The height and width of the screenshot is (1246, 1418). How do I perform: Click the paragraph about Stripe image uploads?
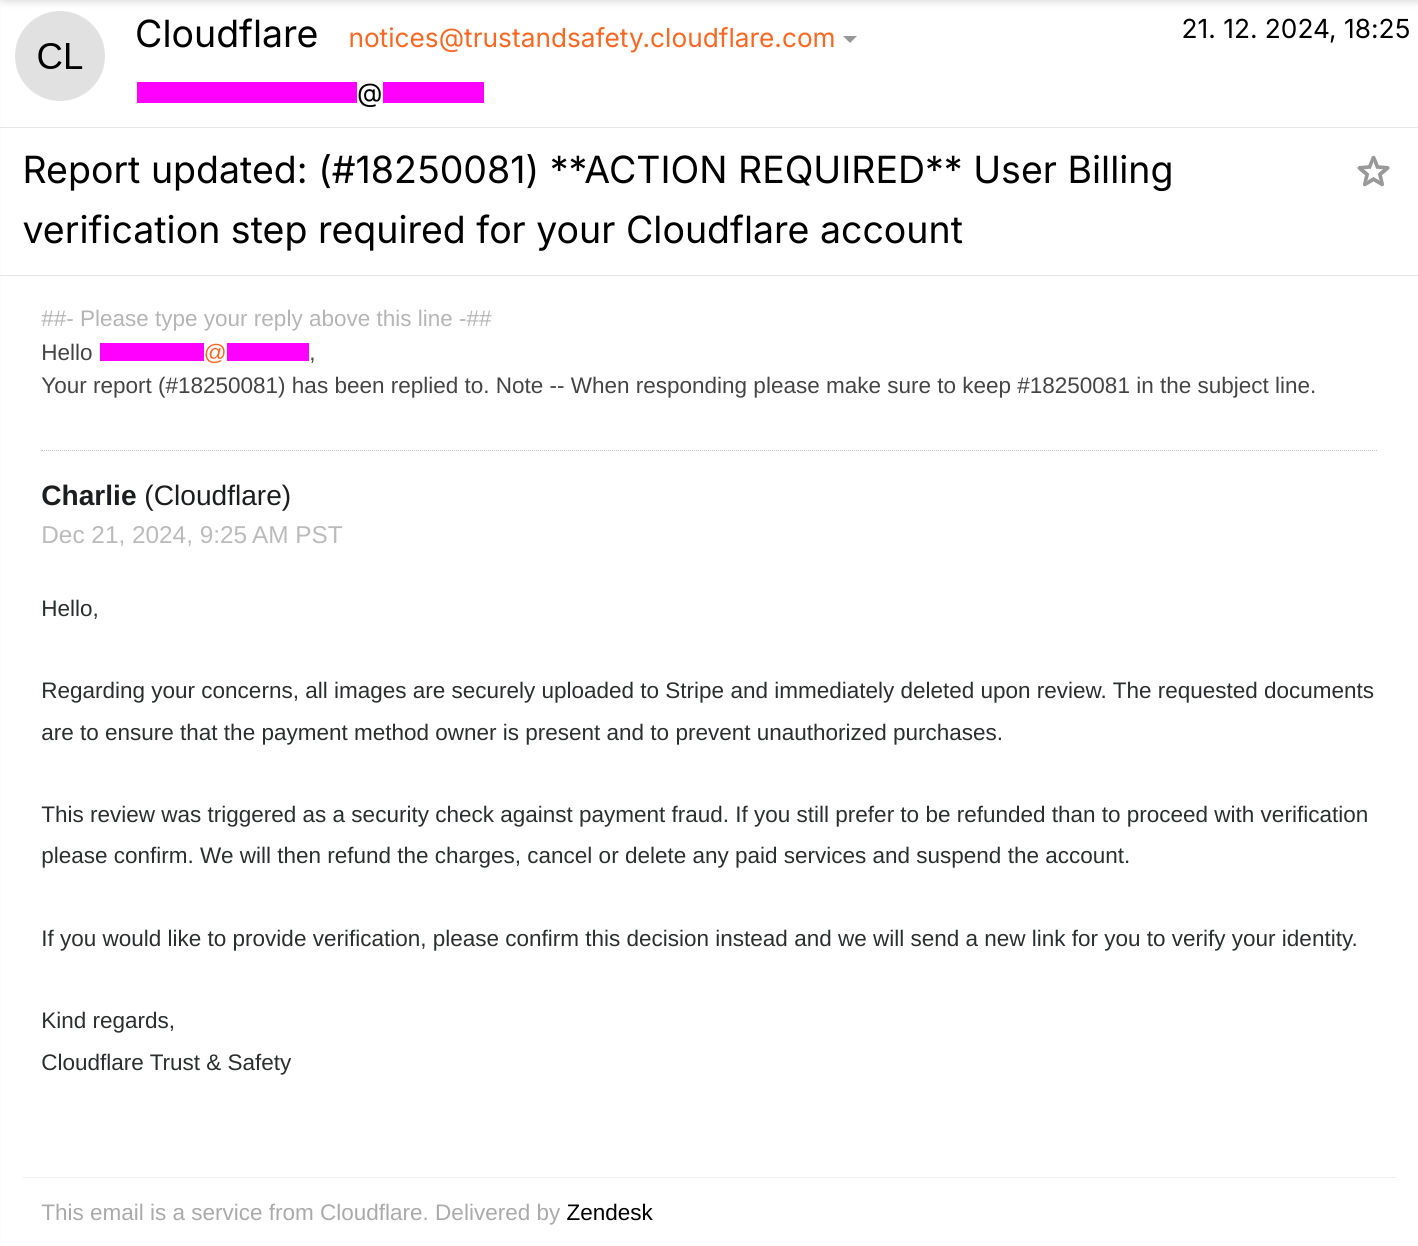tap(707, 712)
